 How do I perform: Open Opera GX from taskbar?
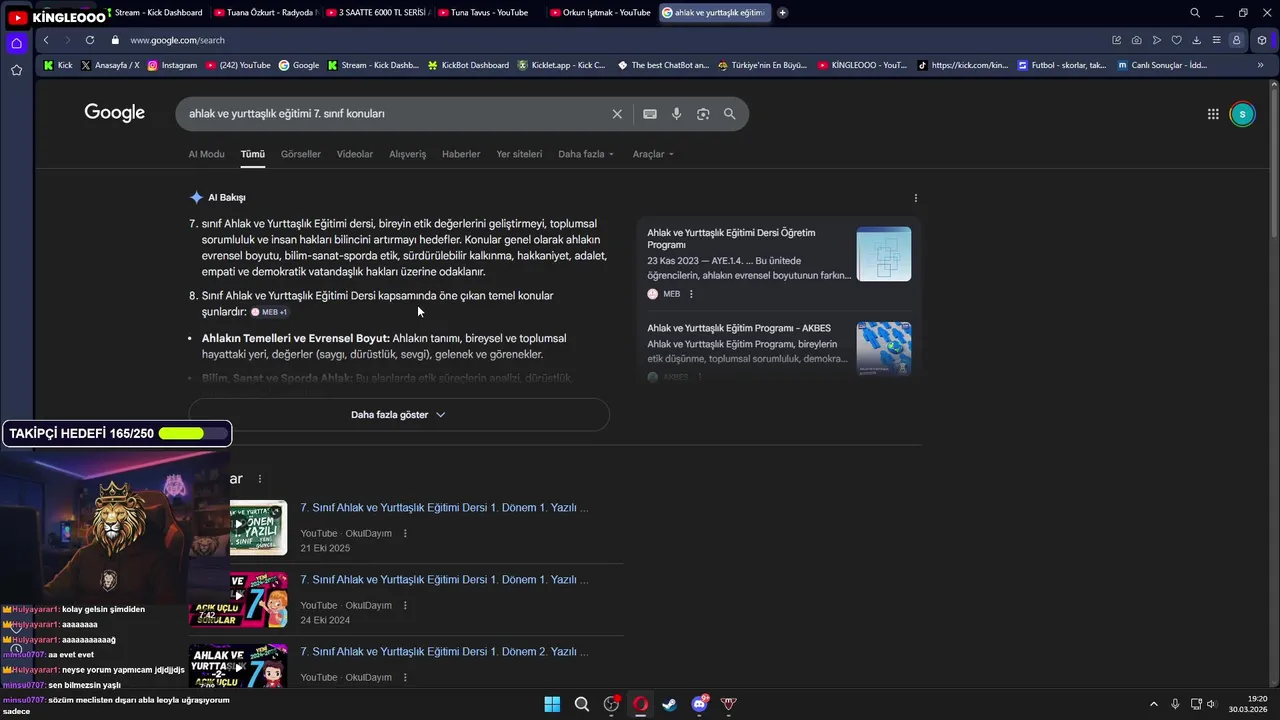coord(640,704)
